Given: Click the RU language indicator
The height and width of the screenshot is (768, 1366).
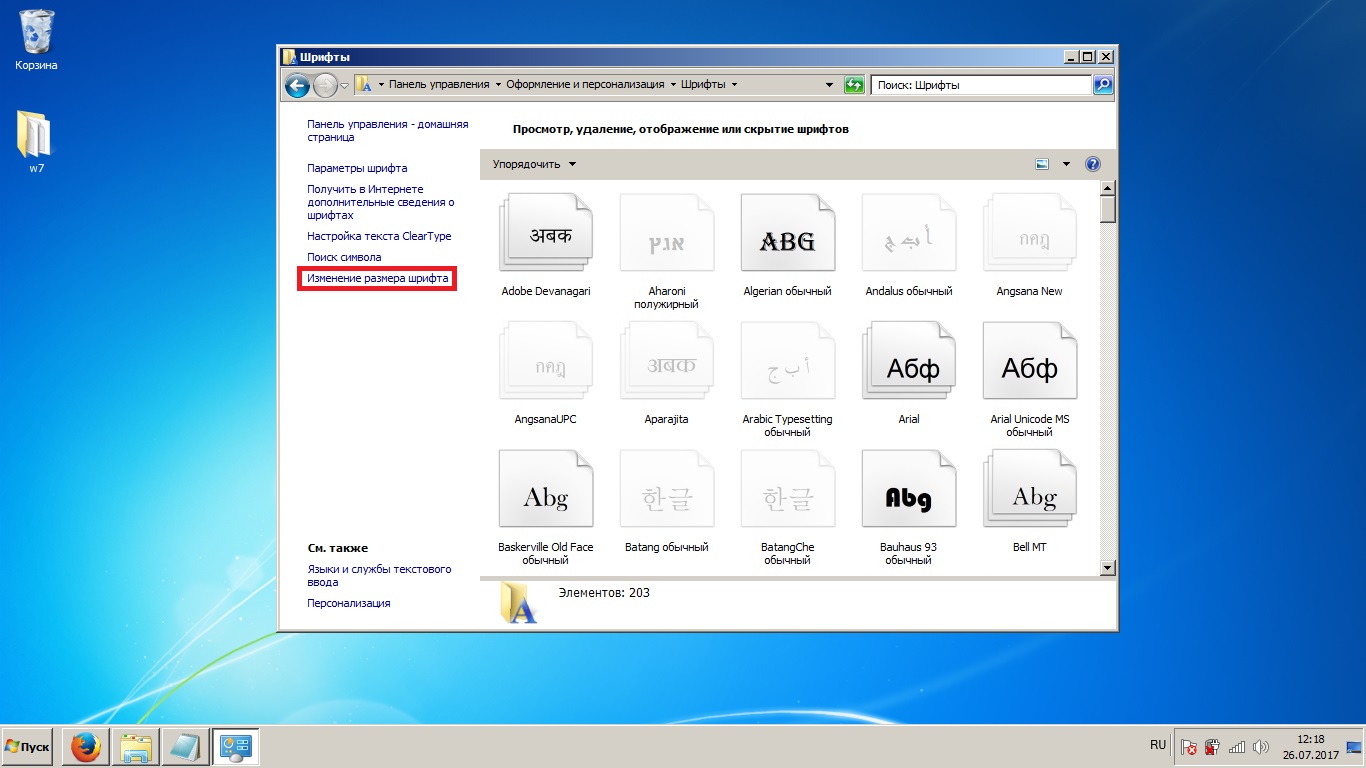Looking at the screenshot, I should click(x=1158, y=746).
